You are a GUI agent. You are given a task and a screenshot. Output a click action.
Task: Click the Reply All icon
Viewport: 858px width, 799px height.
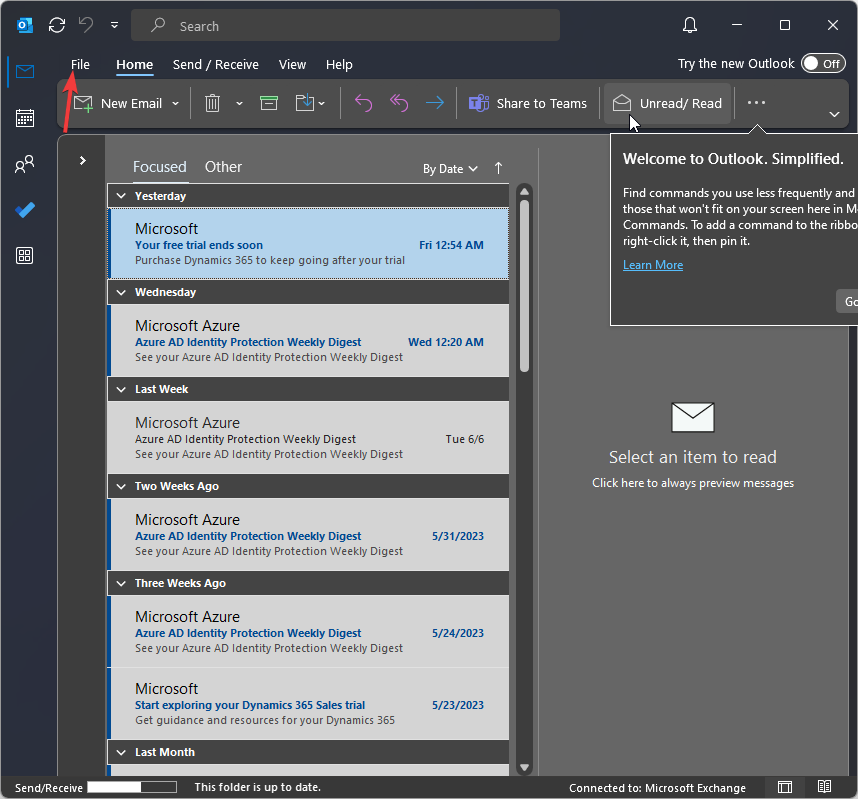tap(399, 103)
